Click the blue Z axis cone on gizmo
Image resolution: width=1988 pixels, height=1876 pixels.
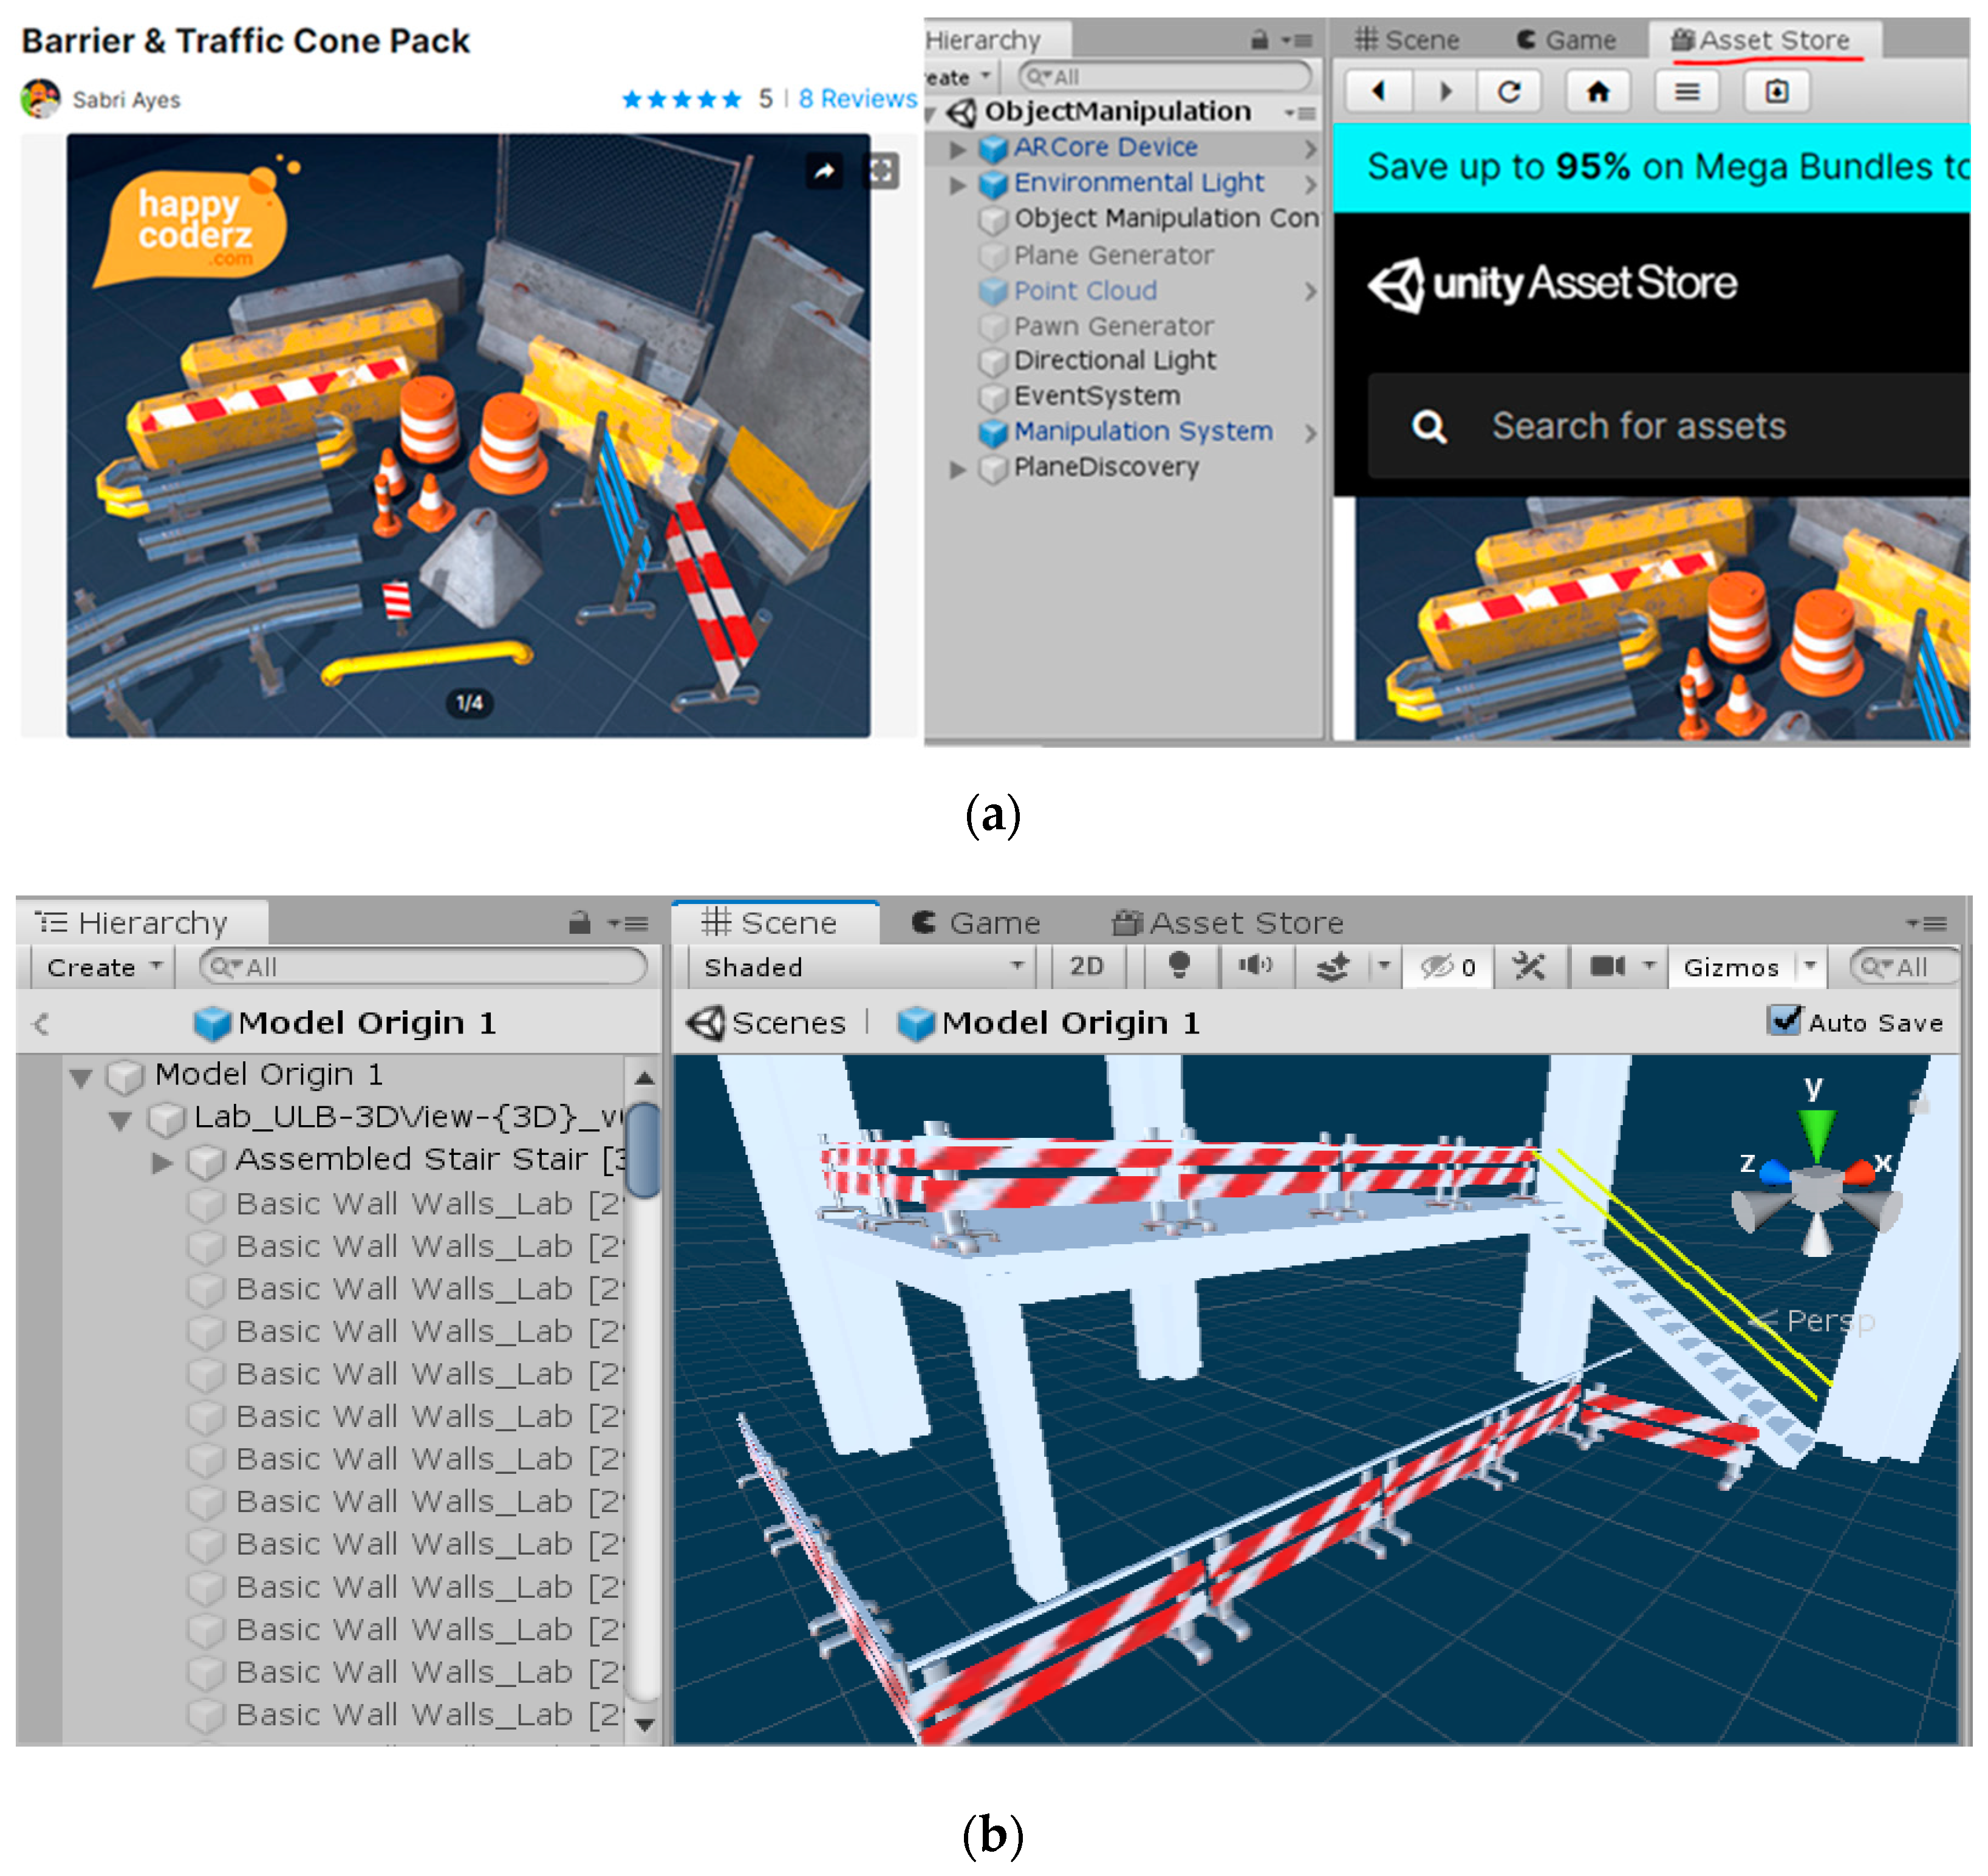pos(1775,1172)
